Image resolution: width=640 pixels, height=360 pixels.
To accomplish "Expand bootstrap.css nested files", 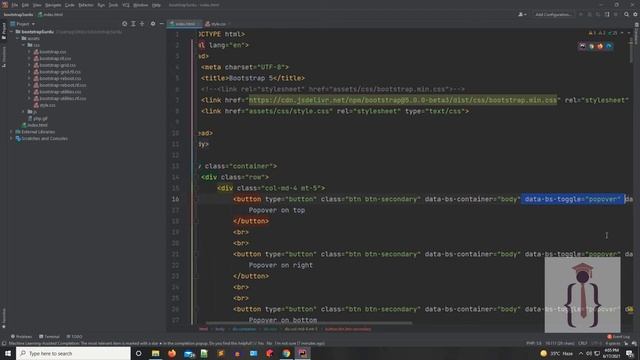I will pos(29,52).
